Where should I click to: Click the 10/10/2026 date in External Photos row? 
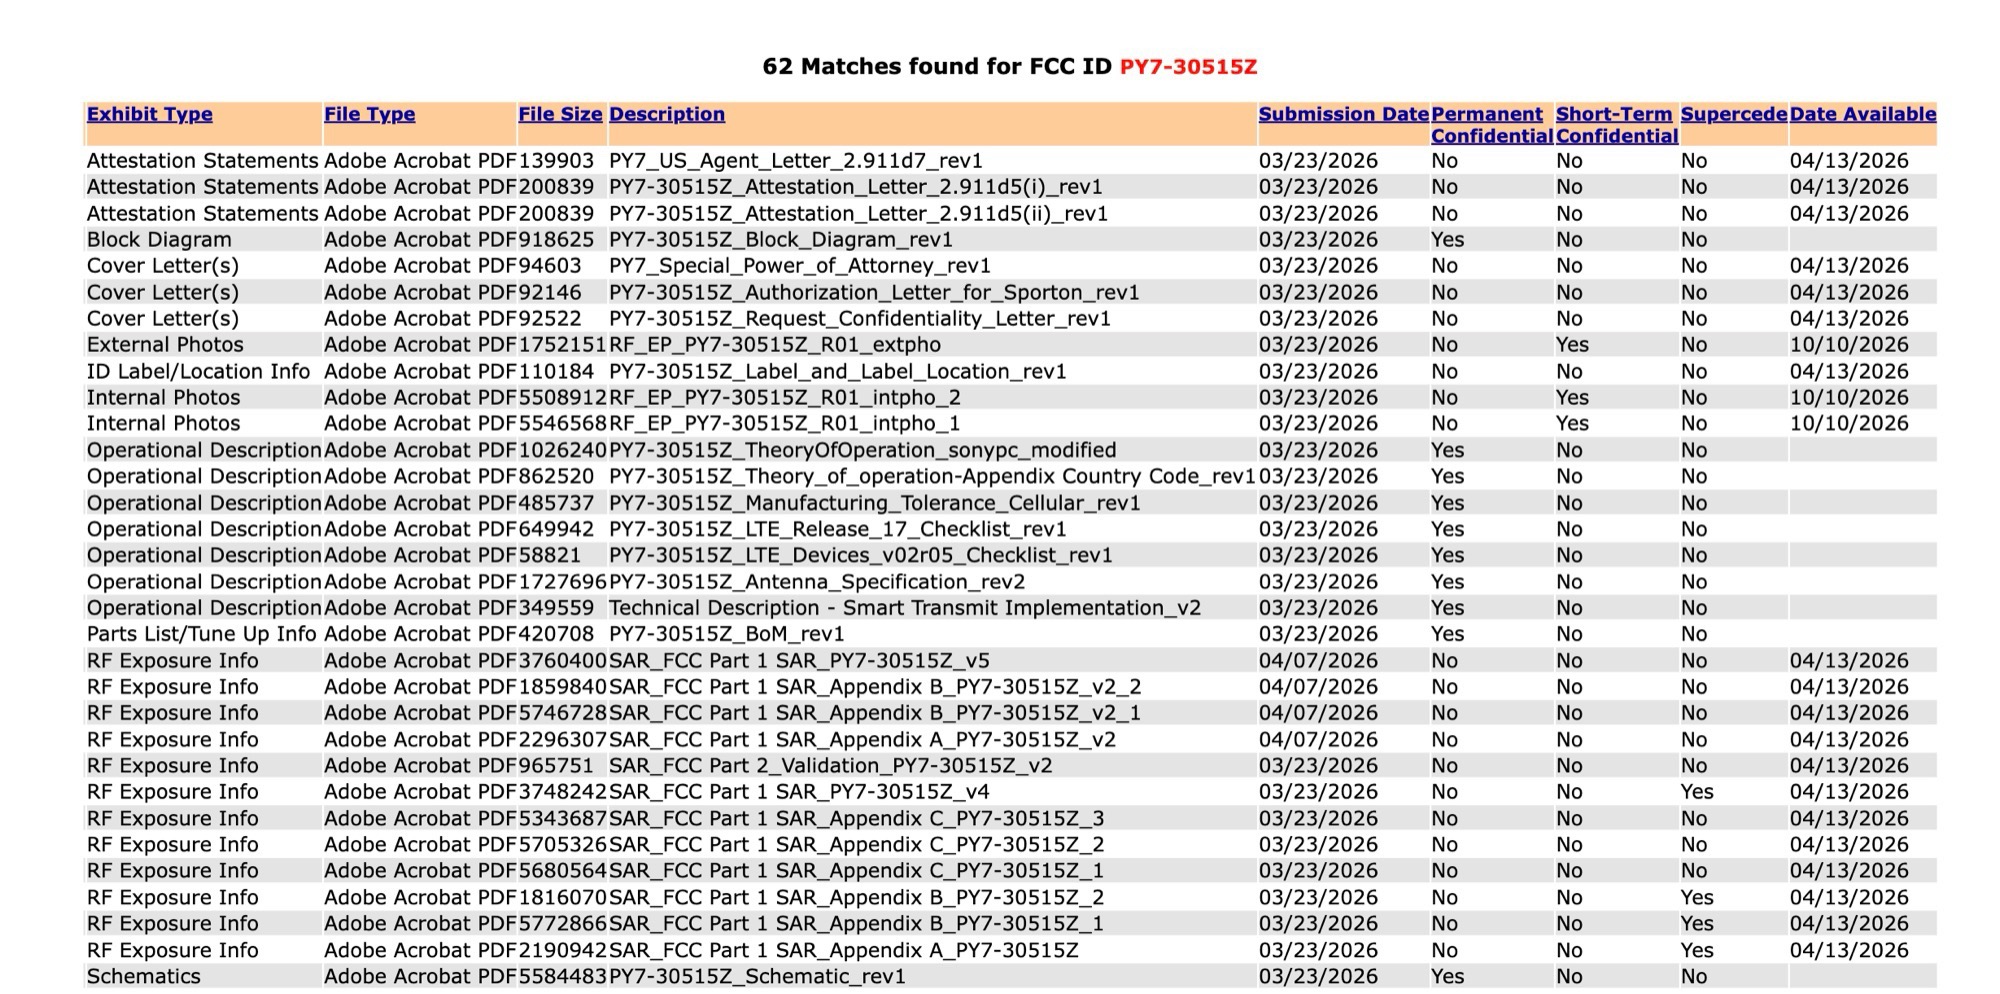[1849, 345]
